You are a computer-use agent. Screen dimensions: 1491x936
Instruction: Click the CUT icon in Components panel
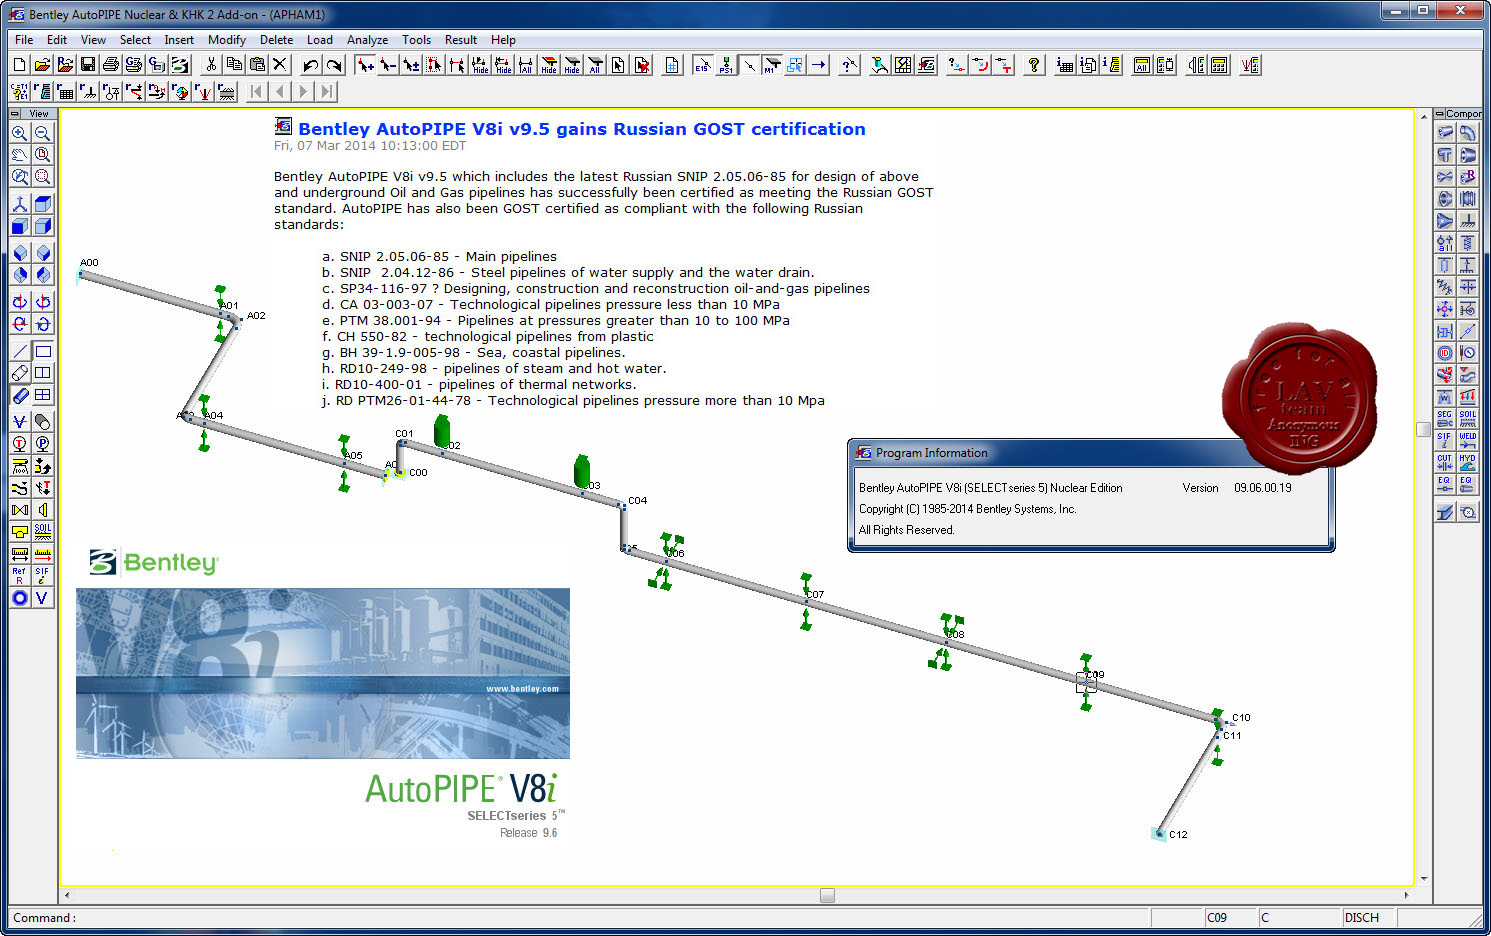[x=1444, y=463]
